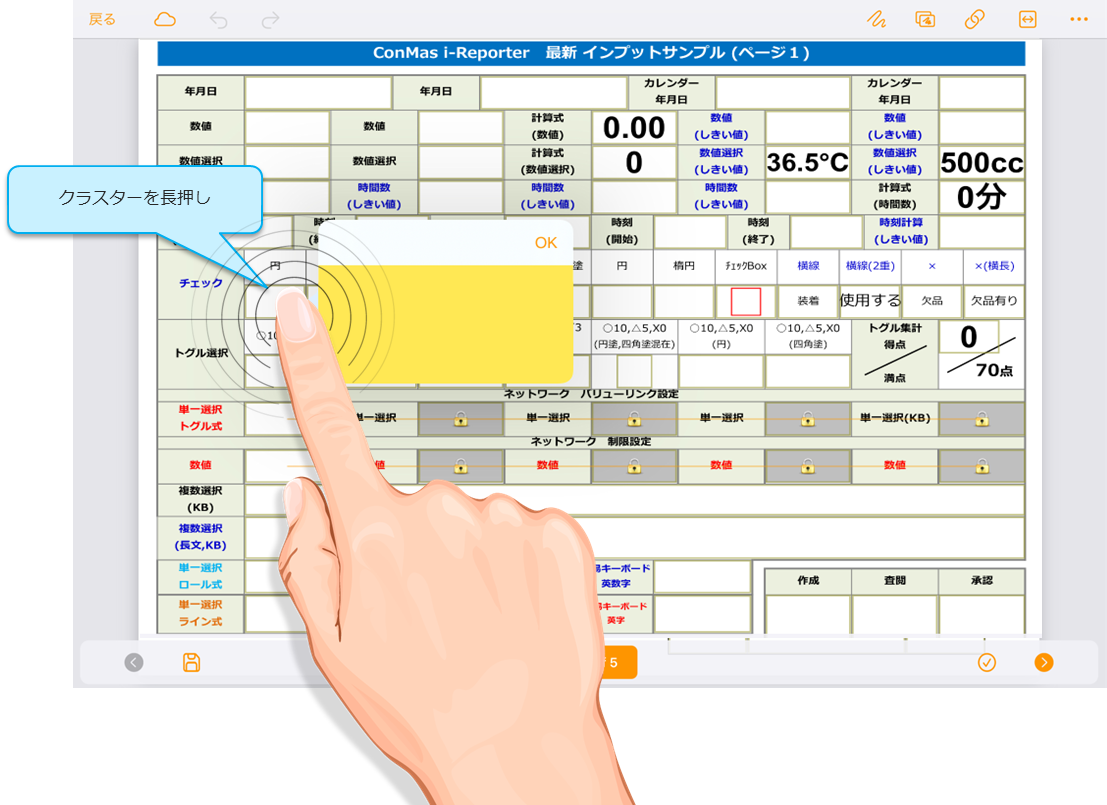Tap the cloud sync icon
Screen dimensions: 1107x805
(165, 19)
